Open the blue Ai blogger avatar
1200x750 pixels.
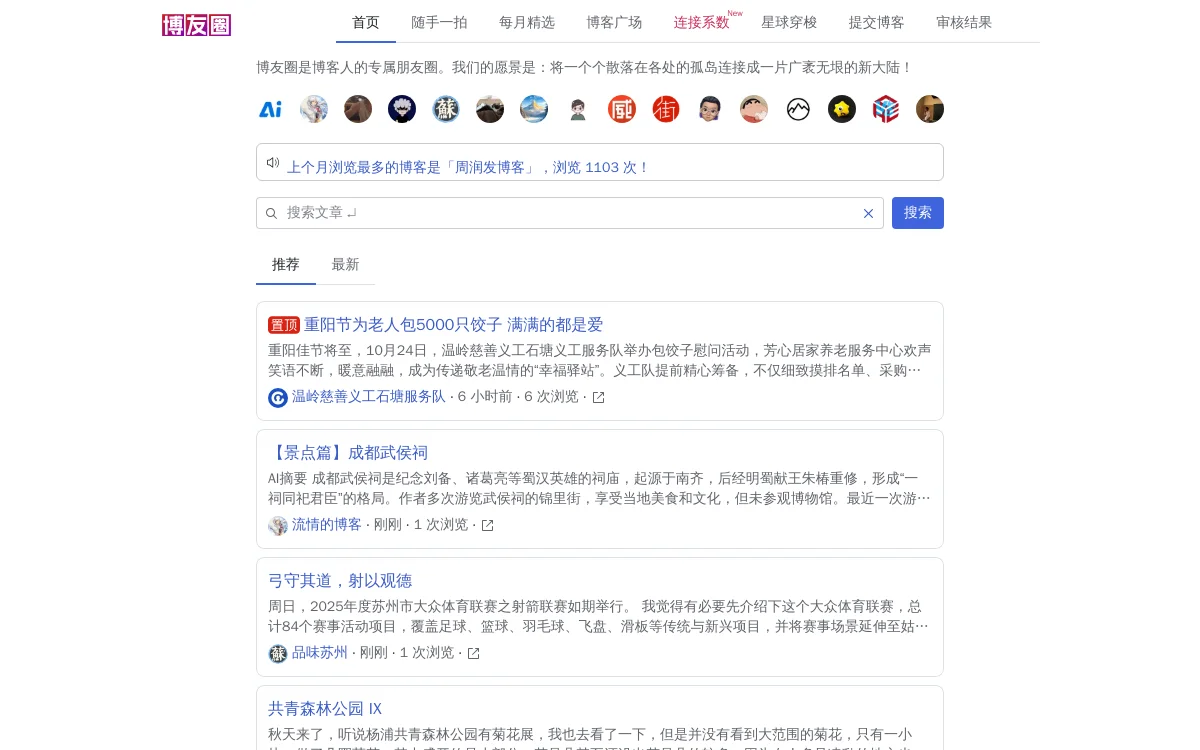coord(270,109)
